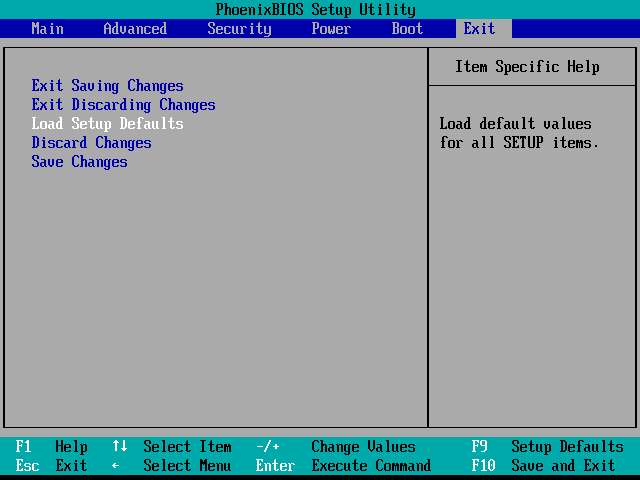Click the up/down arrows Select Item icon
The image size is (640, 480).
click(x=120, y=447)
